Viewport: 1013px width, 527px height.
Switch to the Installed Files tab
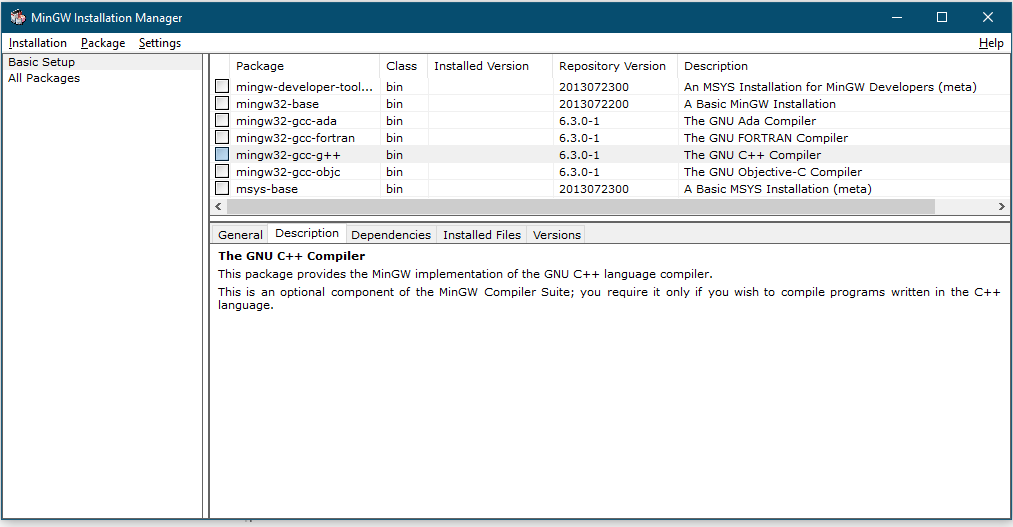coord(482,235)
